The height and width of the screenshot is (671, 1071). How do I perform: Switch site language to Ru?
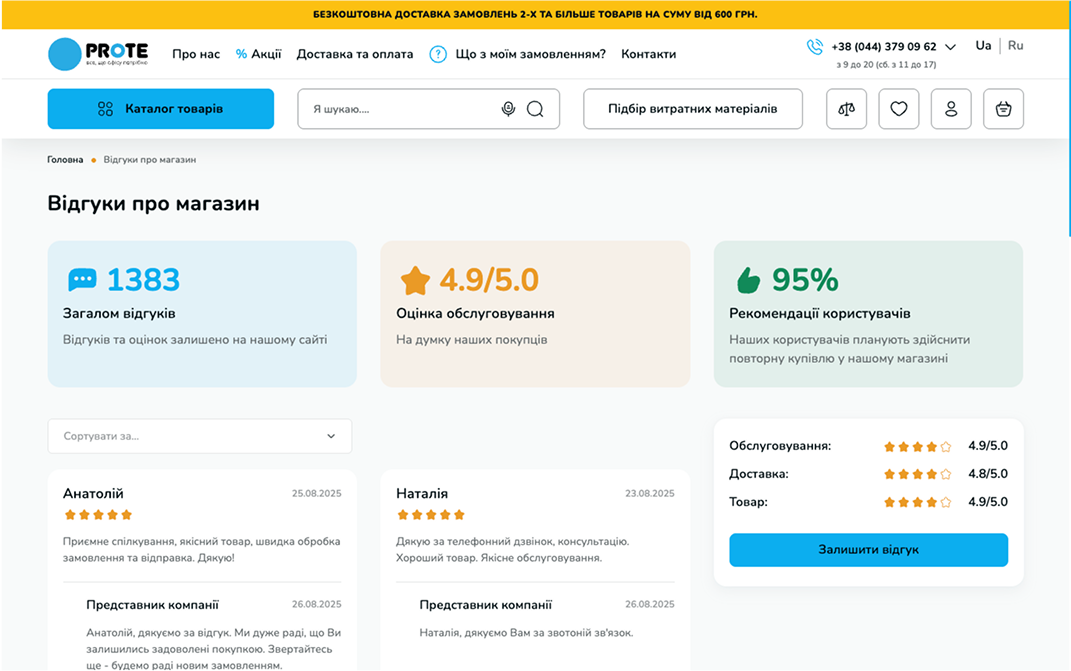click(1015, 46)
